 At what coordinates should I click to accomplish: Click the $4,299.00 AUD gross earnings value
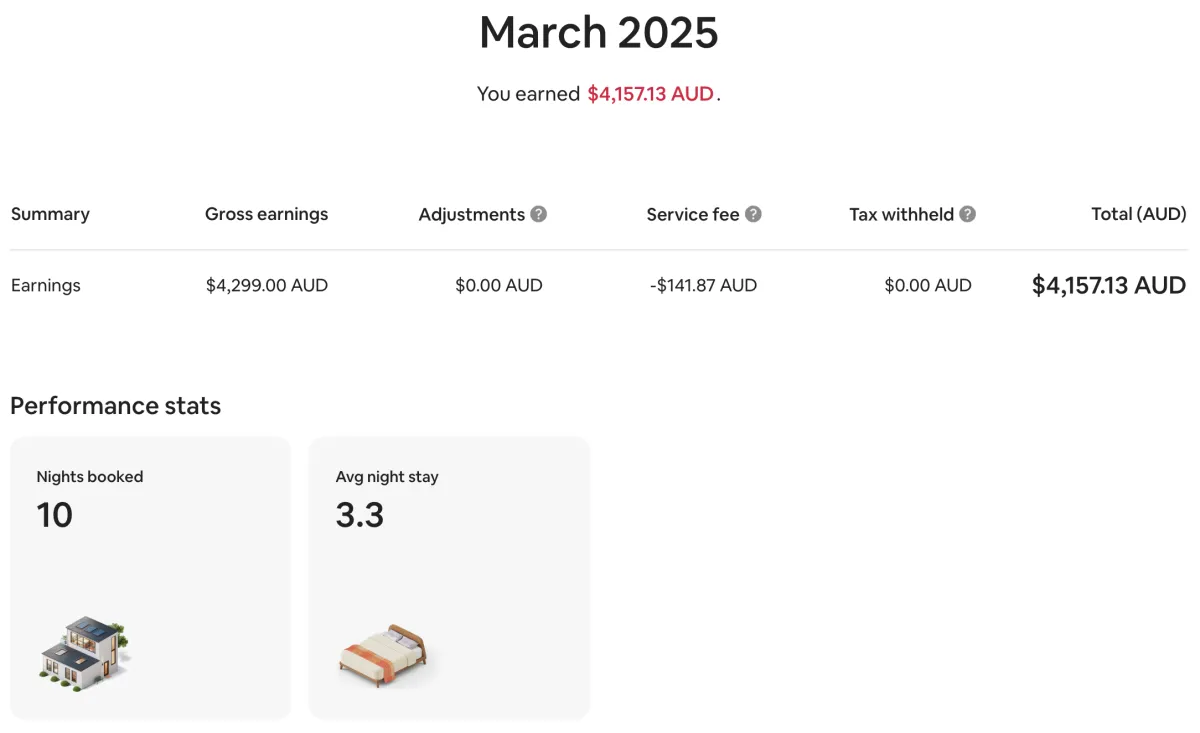(x=266, y=285)
